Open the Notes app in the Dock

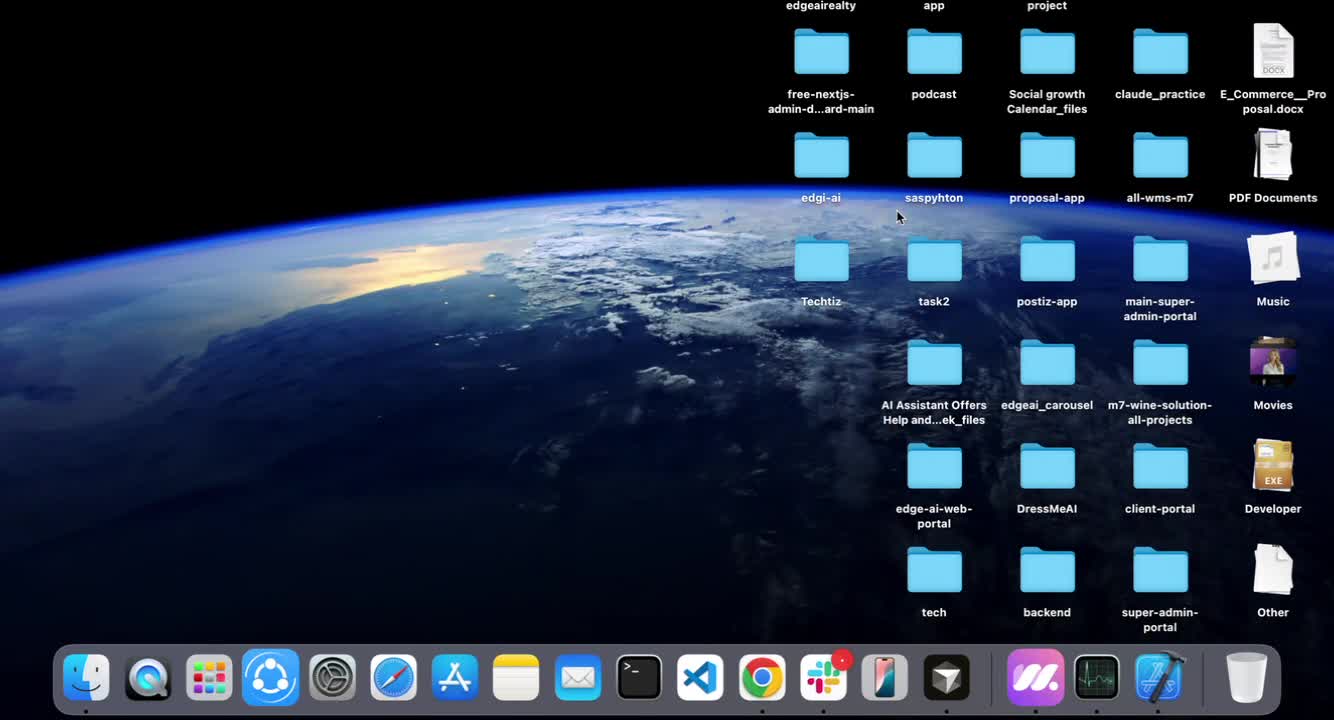pyautogui.click(x=516, y=678)
